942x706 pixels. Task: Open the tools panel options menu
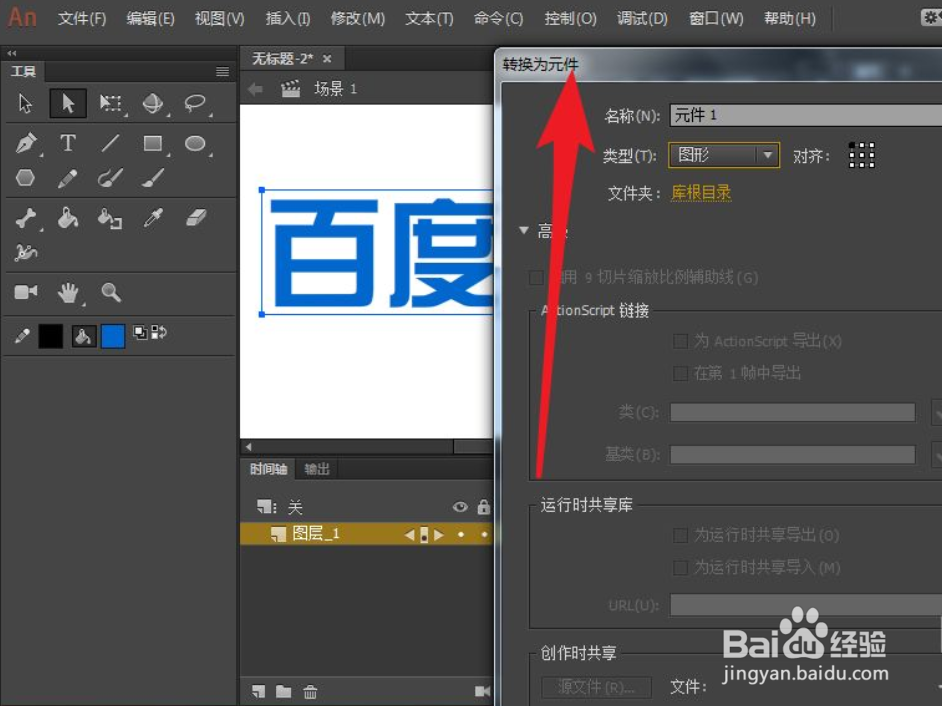pyautogui.click(x=222, y=72)
